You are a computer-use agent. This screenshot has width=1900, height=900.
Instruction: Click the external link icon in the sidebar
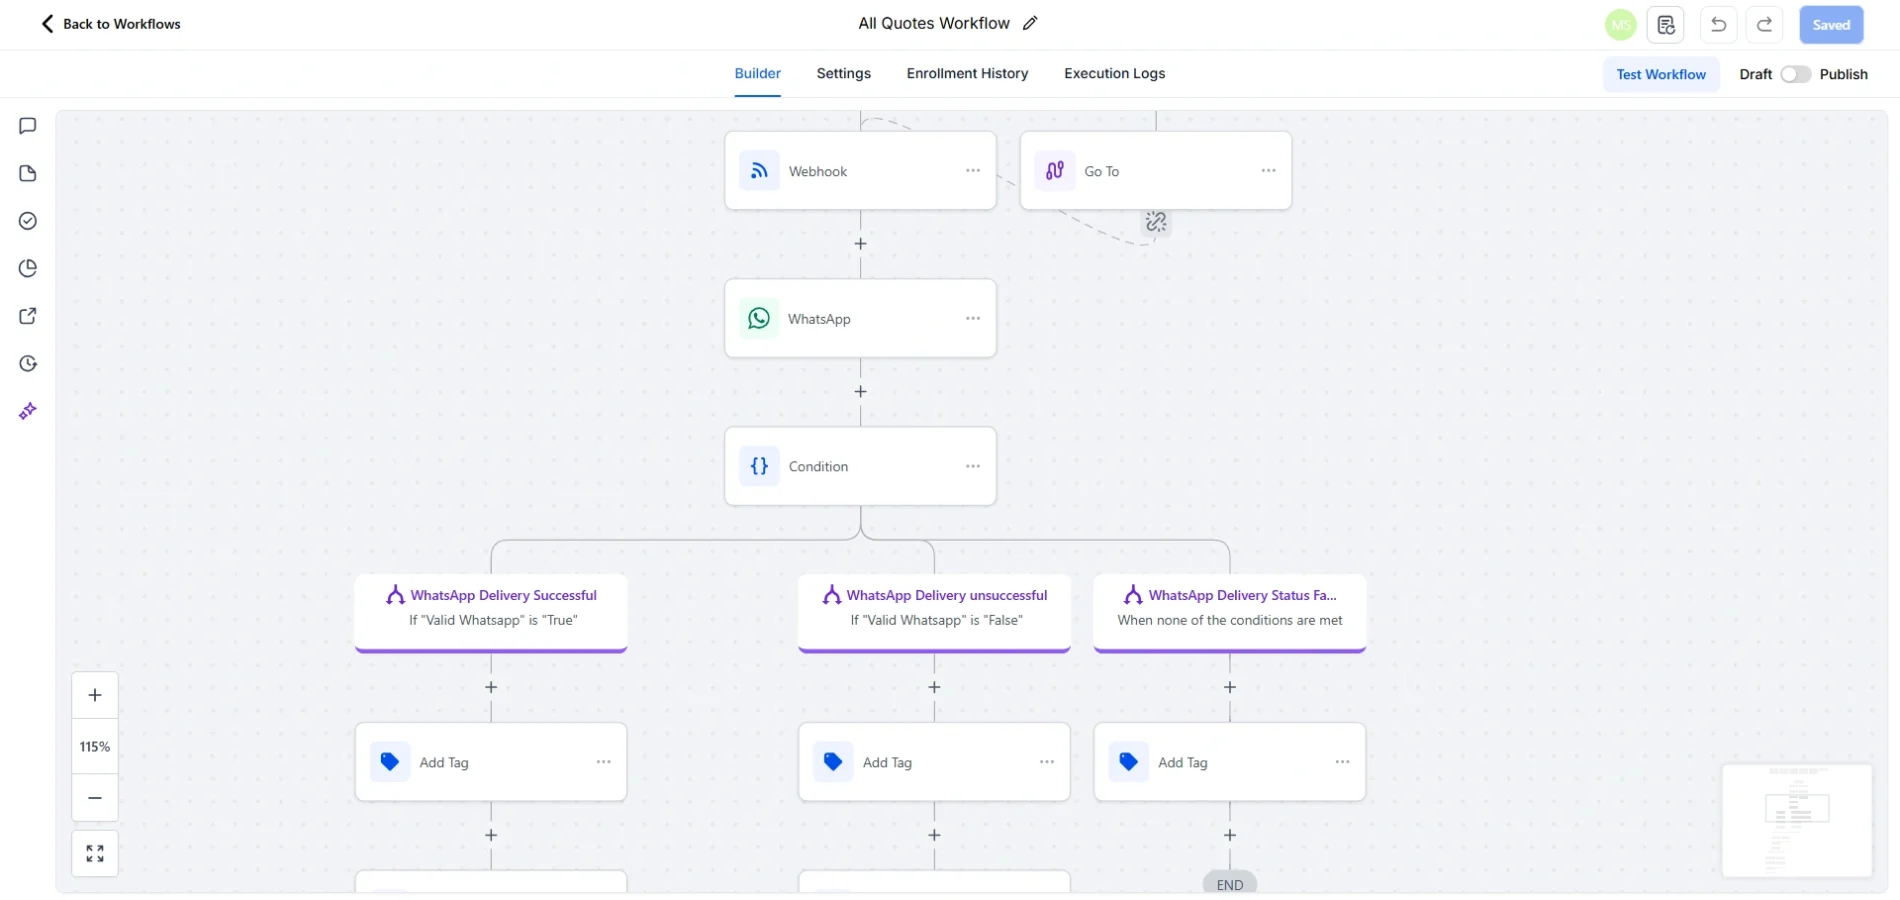coord(27,315)
